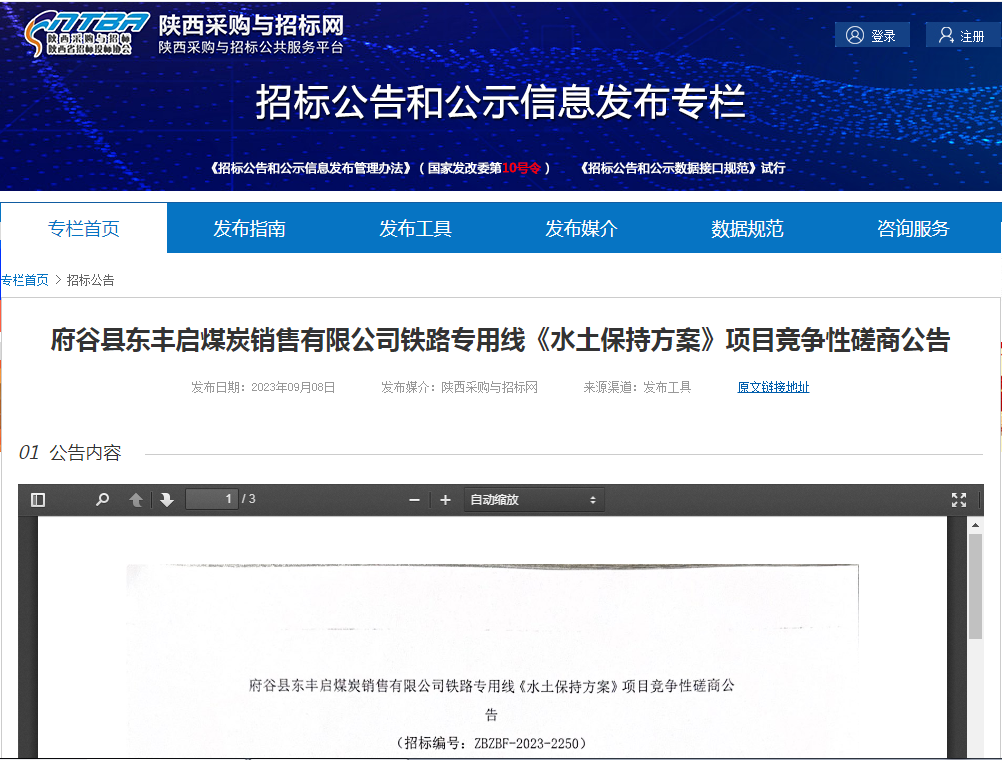The height and width of the screenshot is (760, 1002).
Task: Click the 注册 button
Action: [x=964, y=35]
